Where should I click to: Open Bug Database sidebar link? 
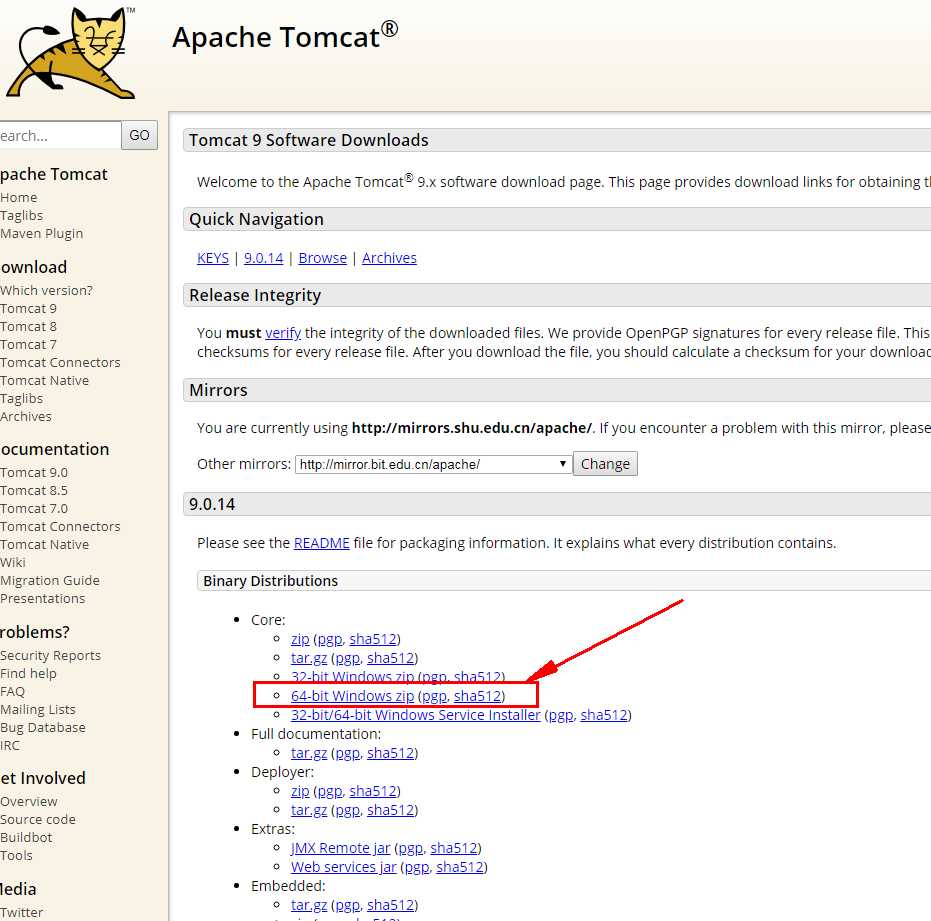coord(43,728)
